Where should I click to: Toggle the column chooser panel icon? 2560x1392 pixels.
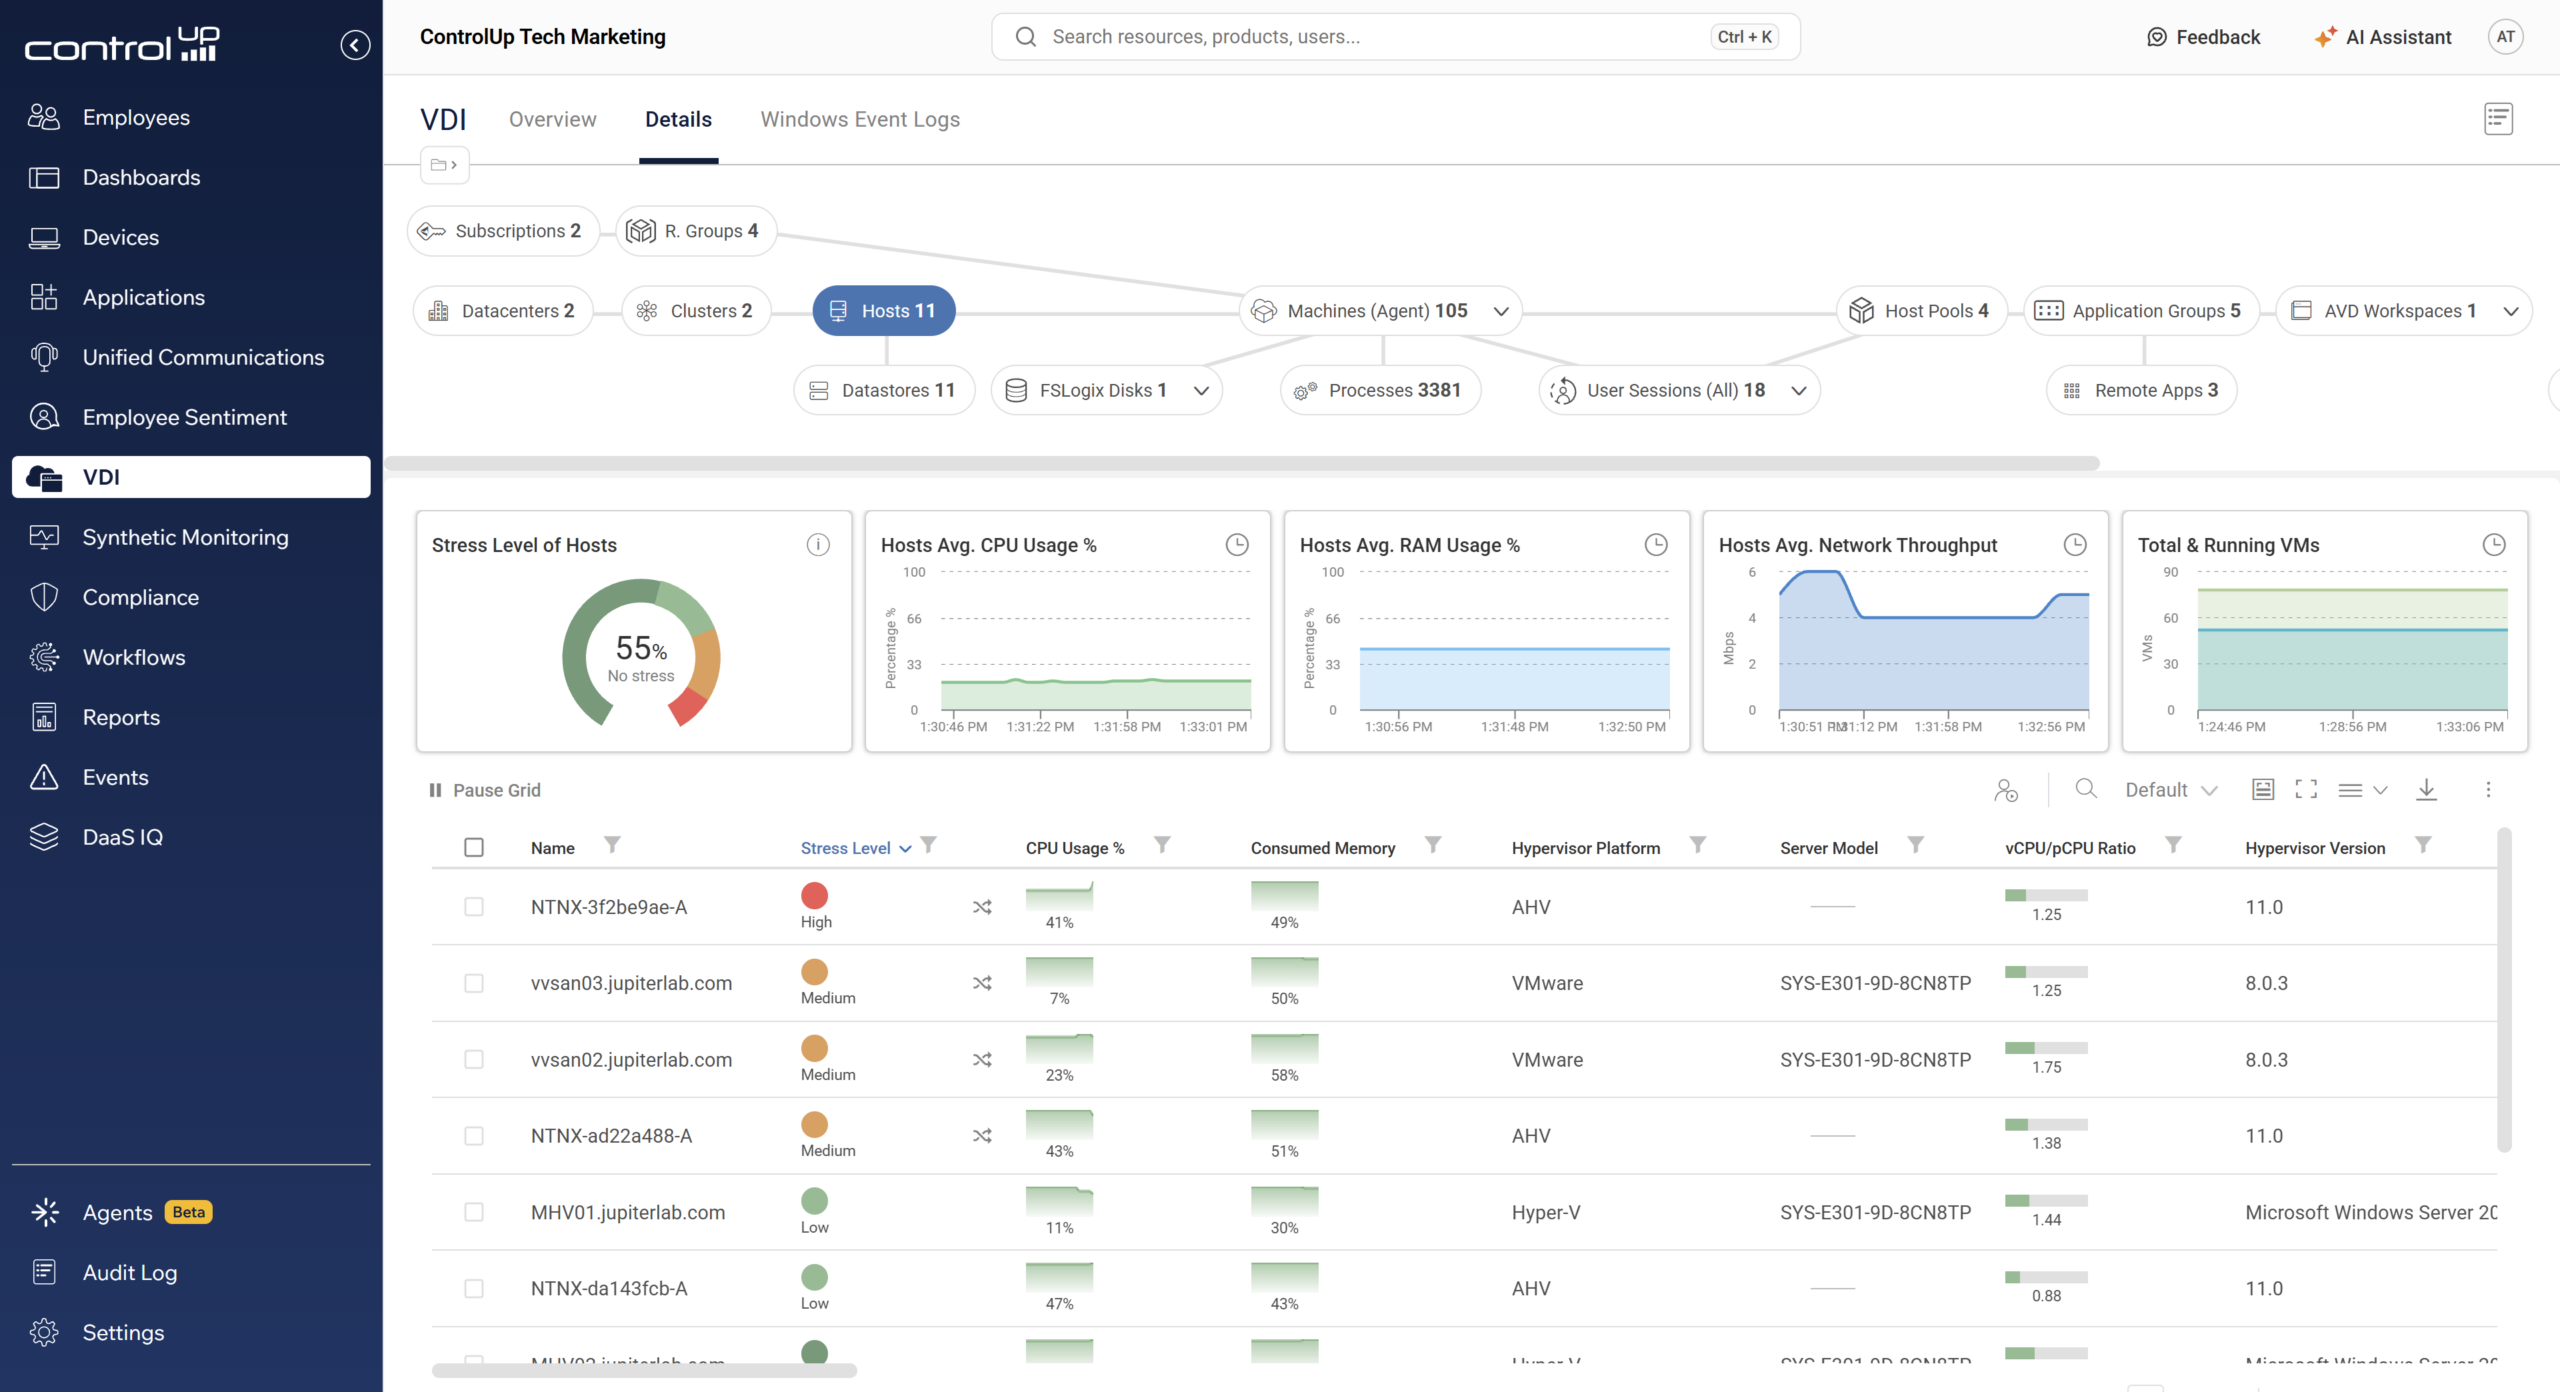click(x=2263, y=790)
